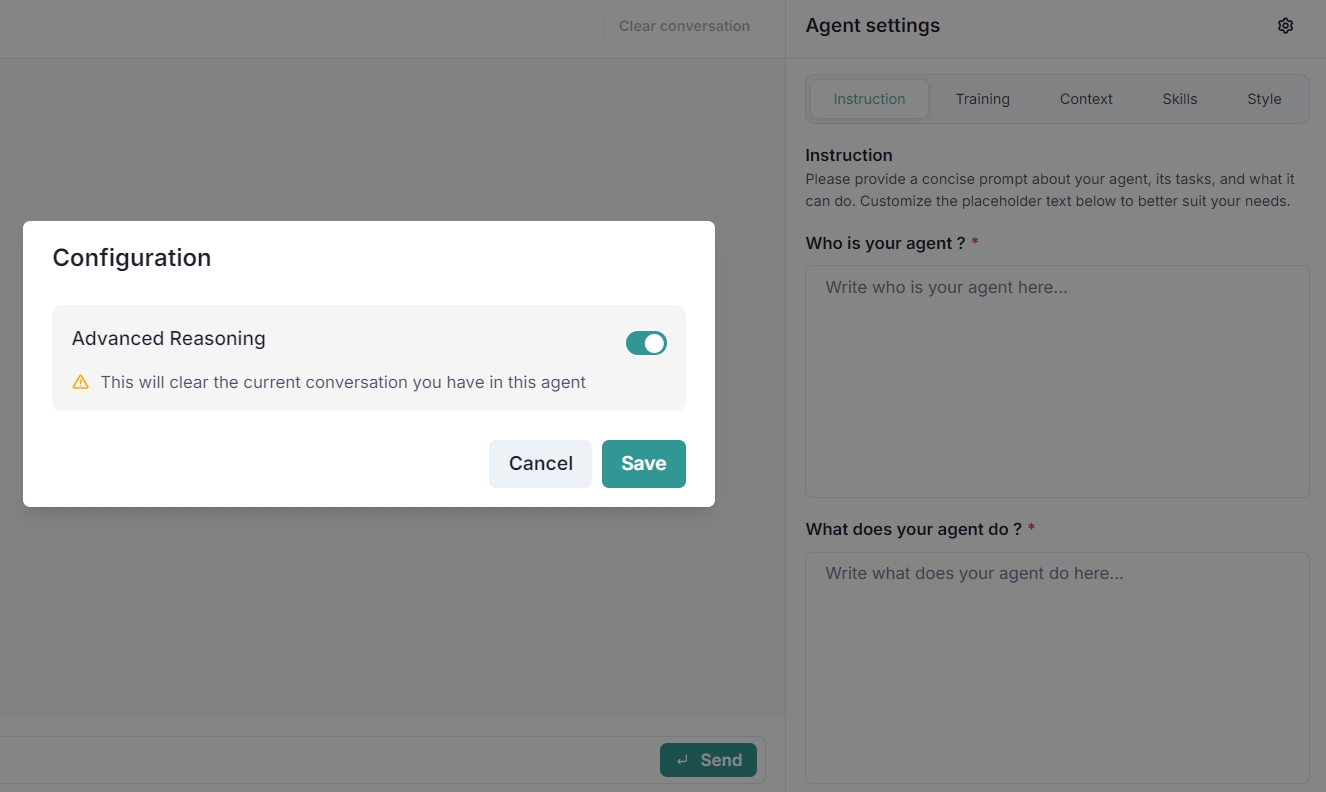The image size is (1326, 792).
Task: Click the Configuration dialog title
Action: coord(132,258)
